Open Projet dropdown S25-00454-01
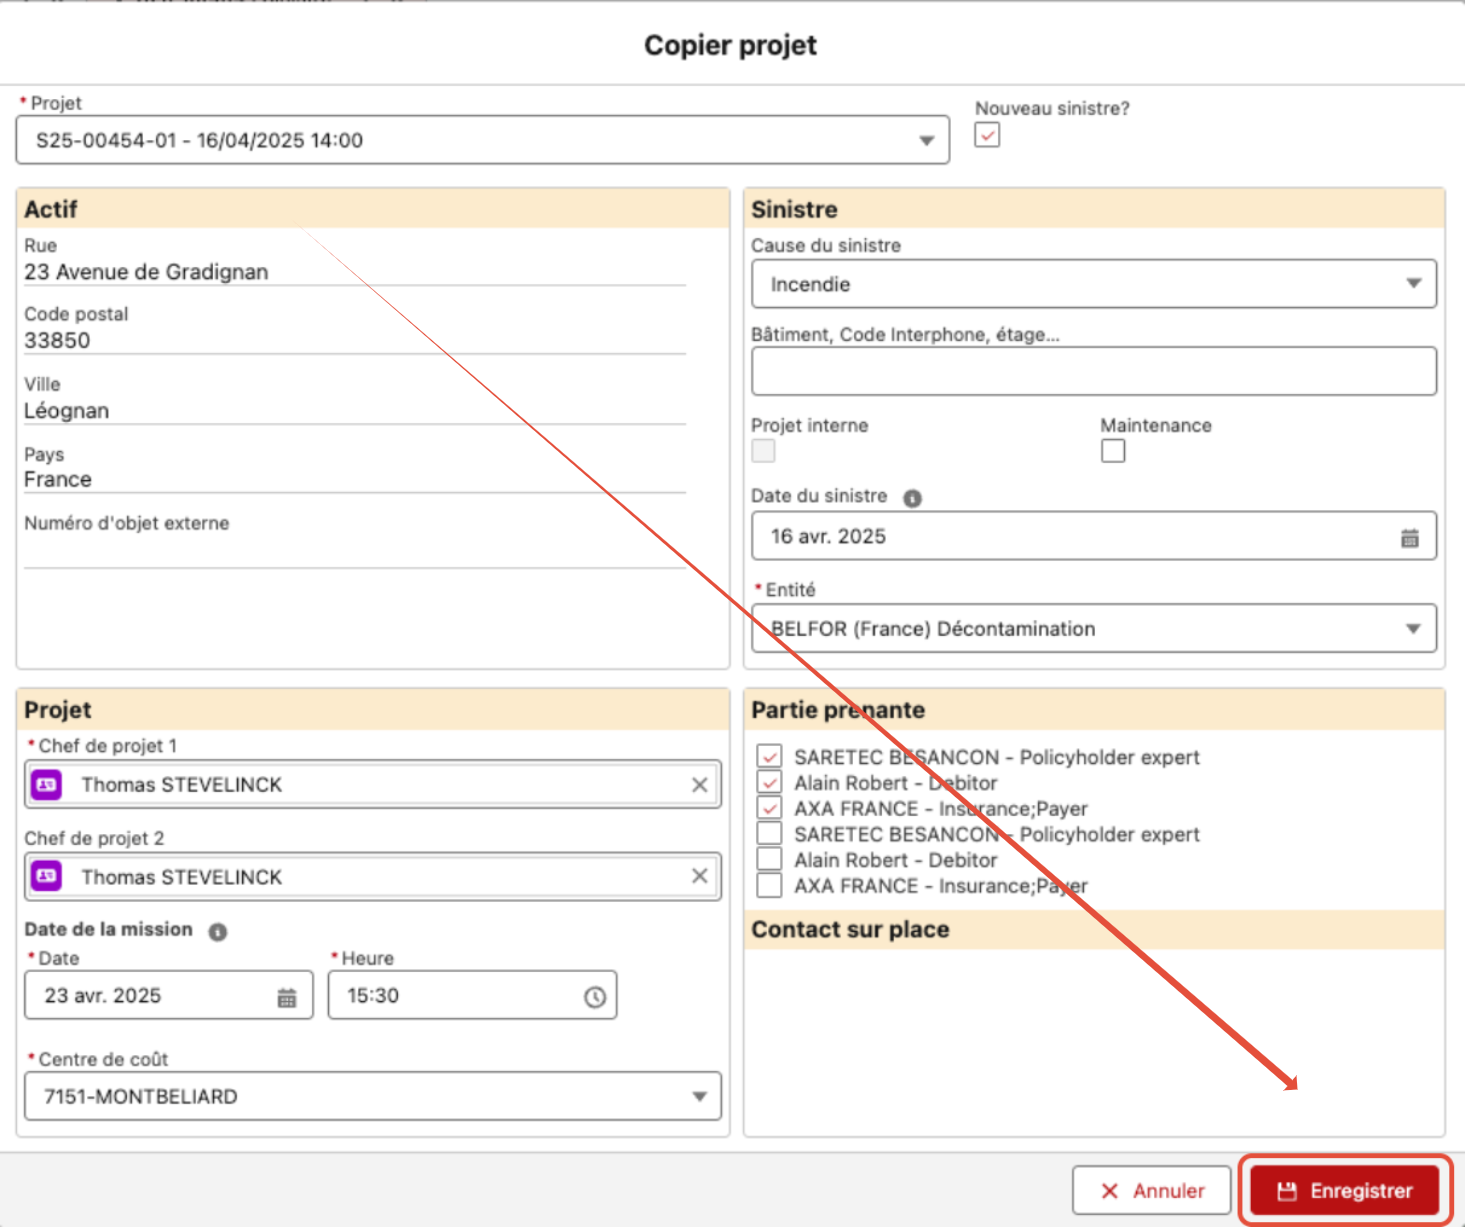Image resolution: width=1465 pixels, height=1227 pixels. (x=482, y=140)
